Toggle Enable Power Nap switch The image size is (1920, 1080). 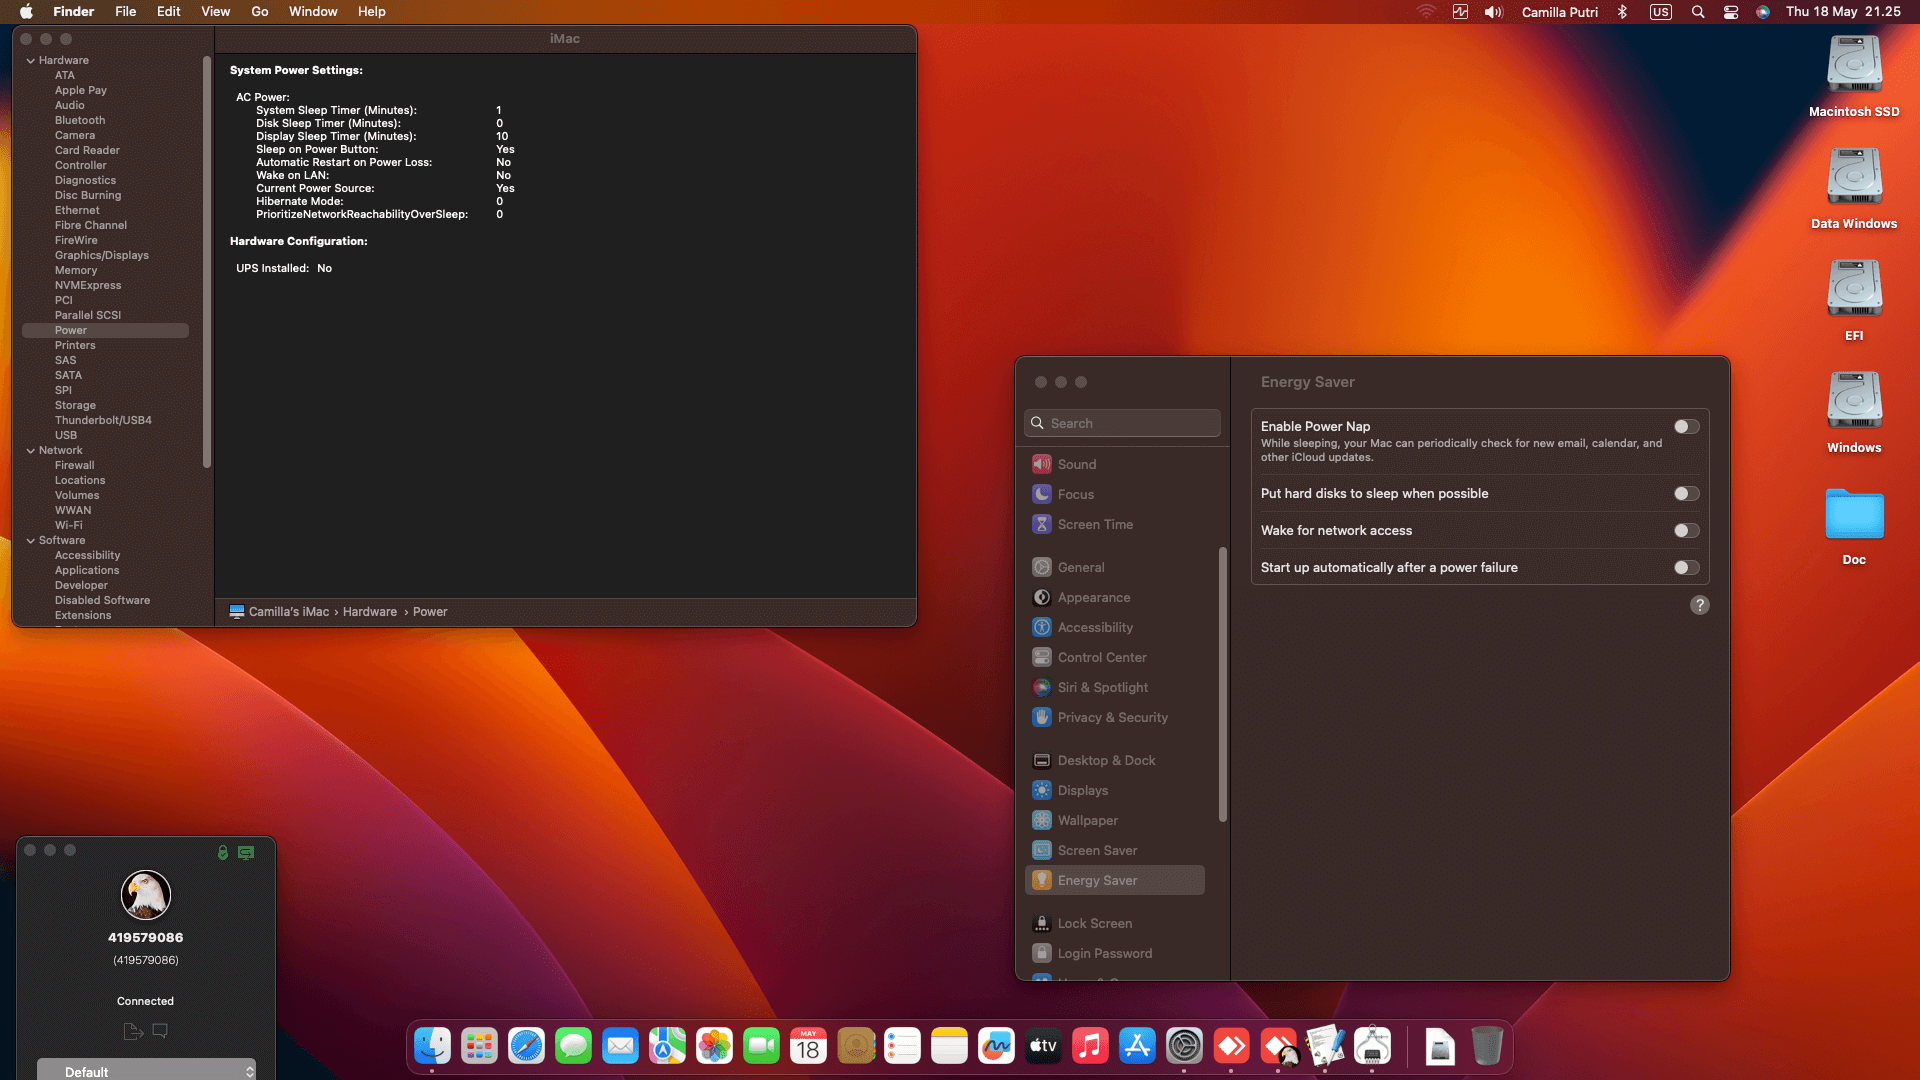[1686, 427]
